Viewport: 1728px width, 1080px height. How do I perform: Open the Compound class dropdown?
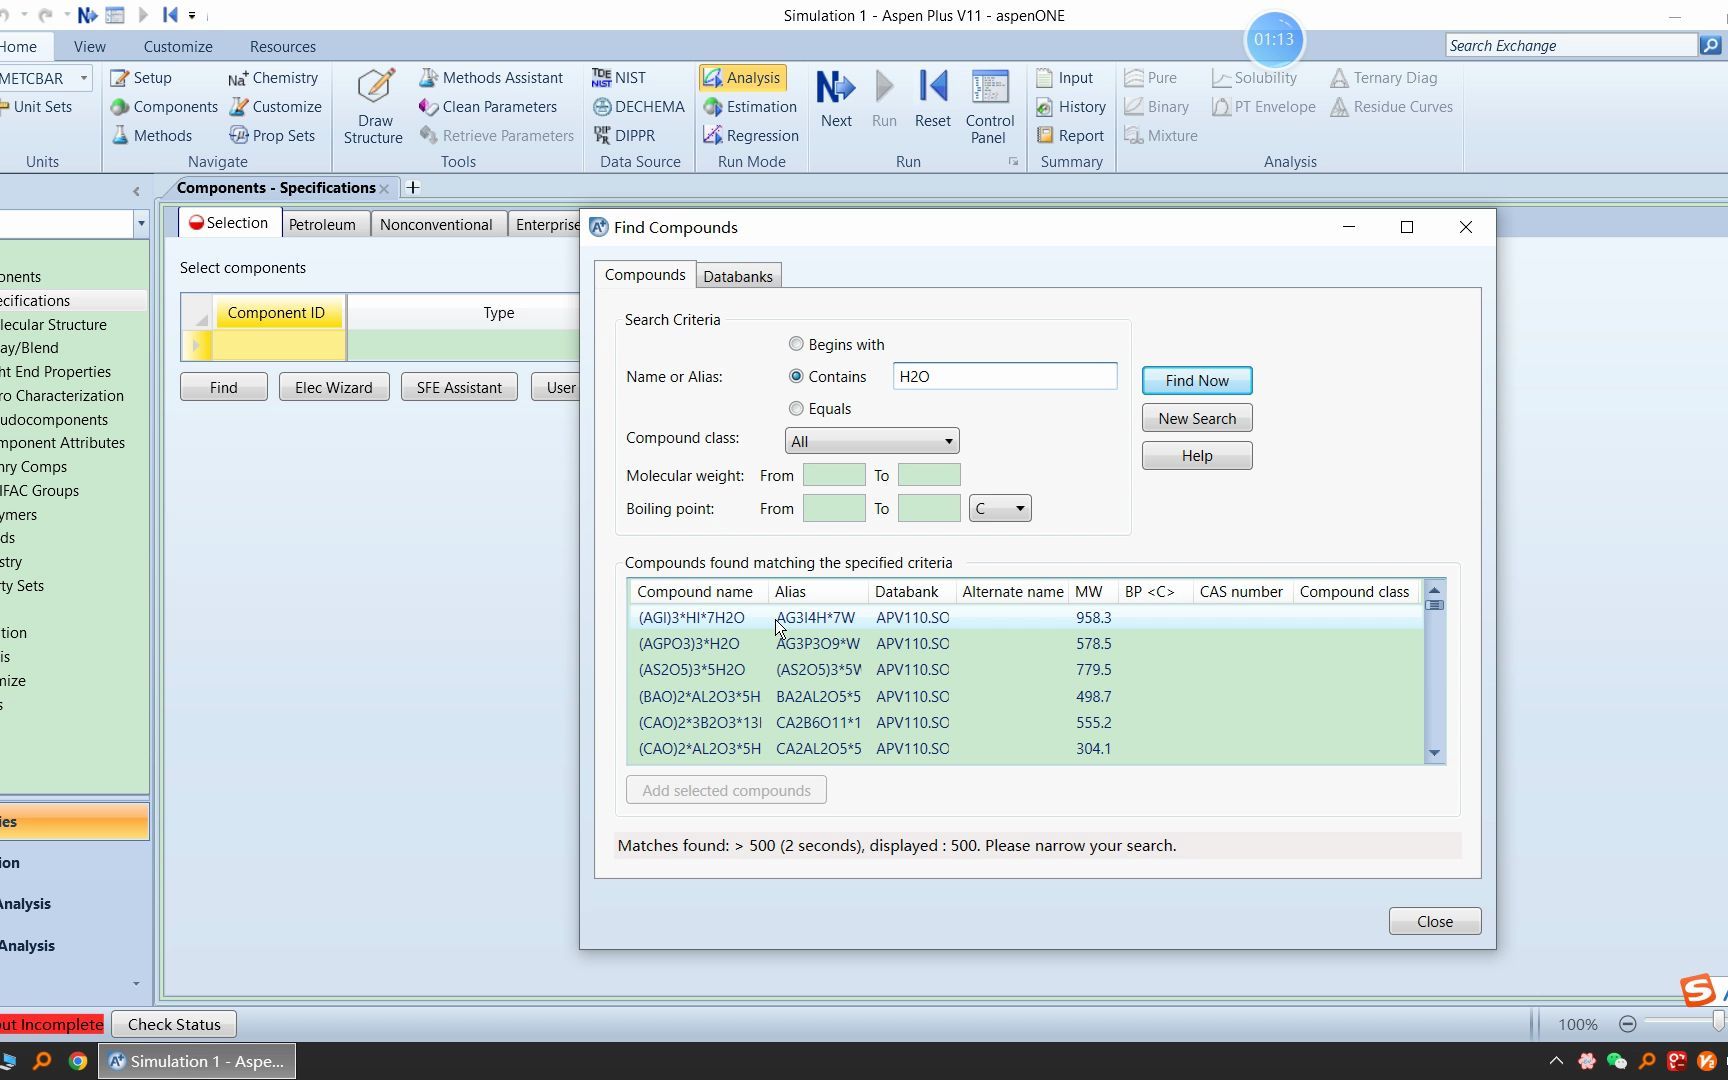[871, 441]
